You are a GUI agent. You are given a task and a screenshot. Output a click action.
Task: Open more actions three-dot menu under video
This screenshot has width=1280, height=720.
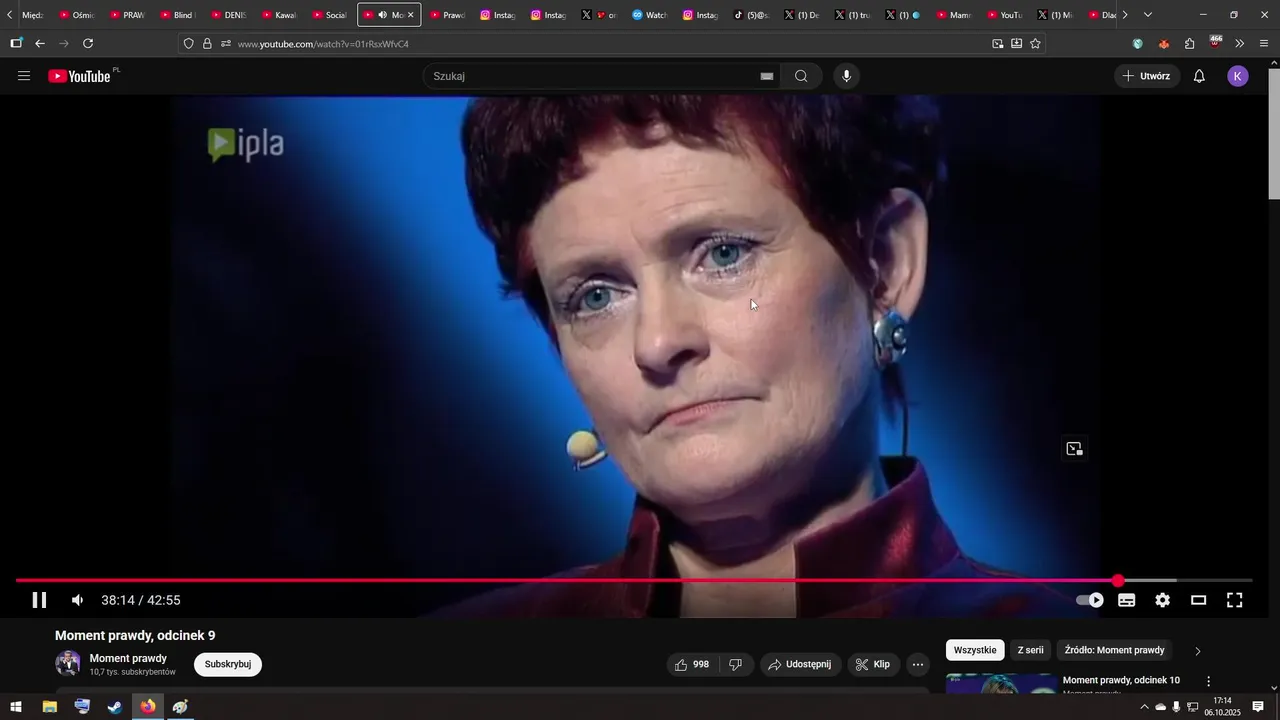(918, 664)
